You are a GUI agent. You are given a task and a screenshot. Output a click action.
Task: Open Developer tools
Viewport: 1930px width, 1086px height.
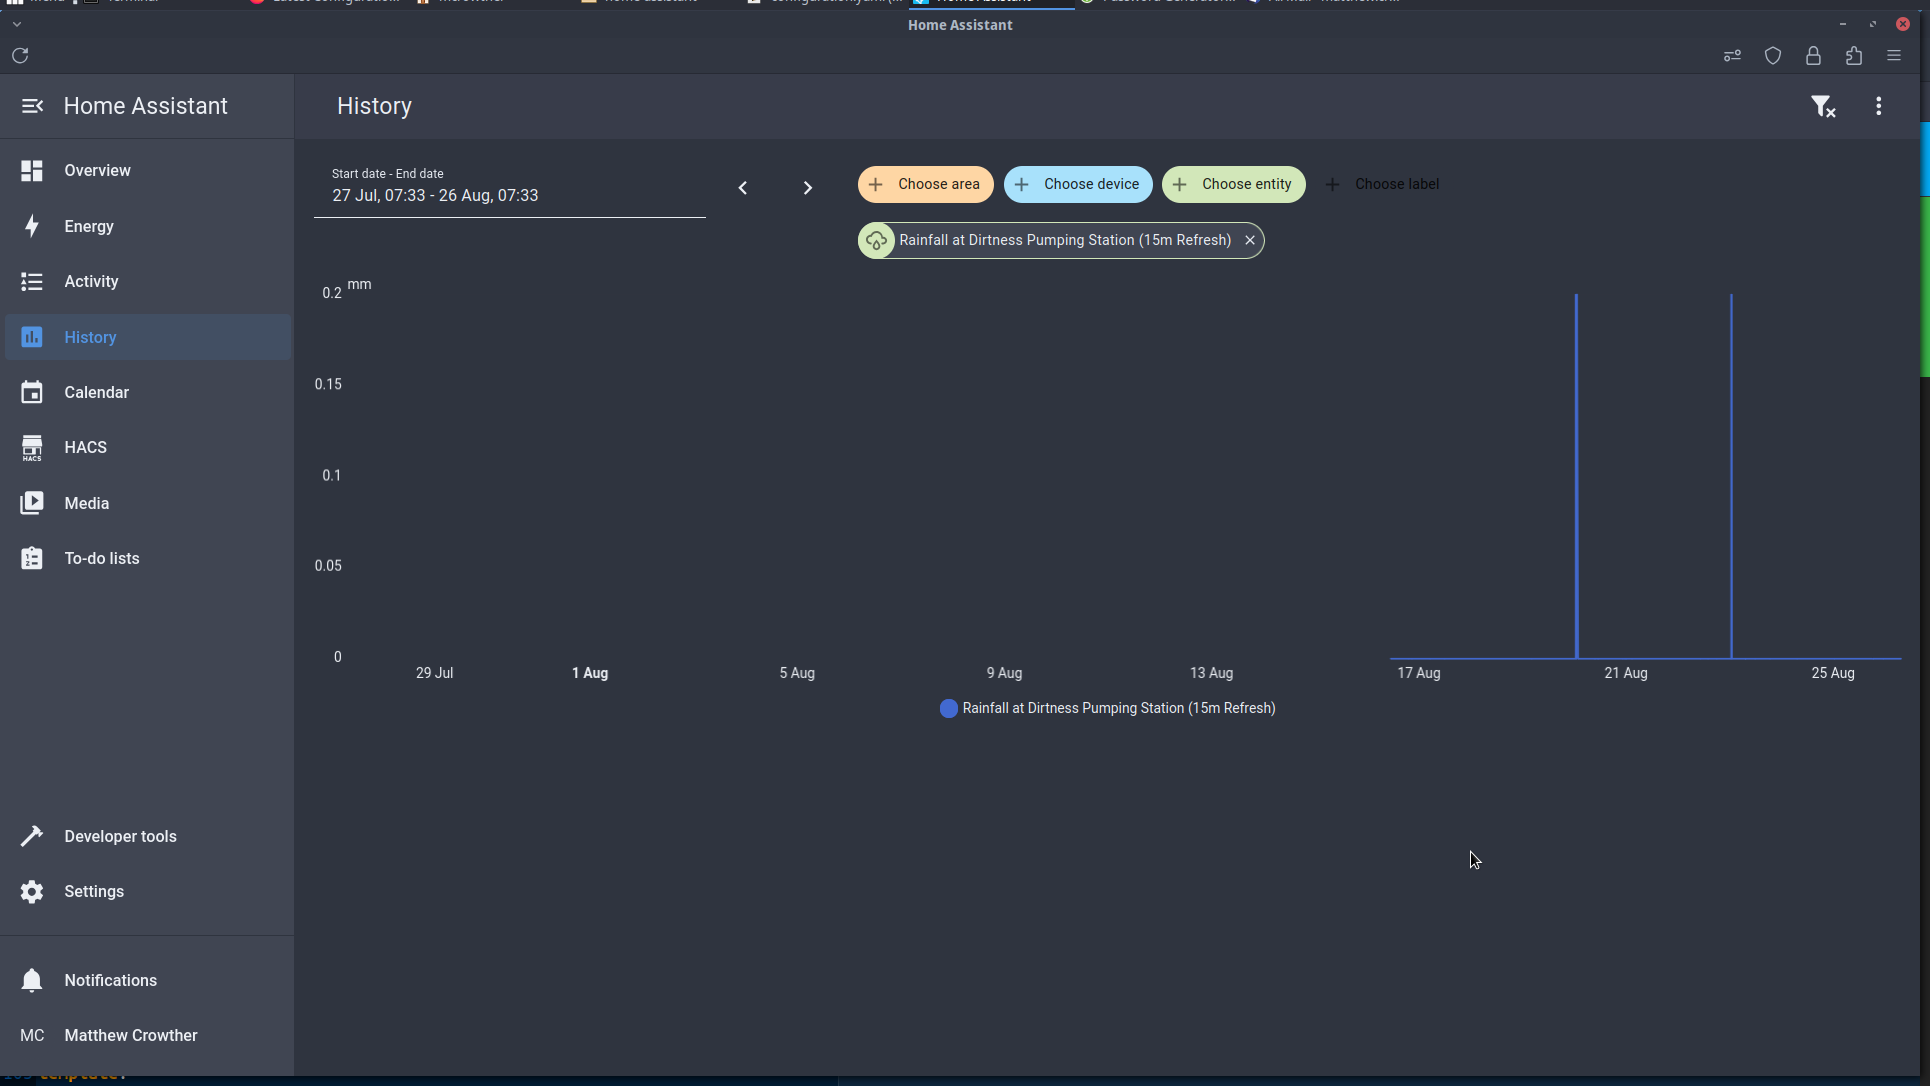click(x=121, y=836)
